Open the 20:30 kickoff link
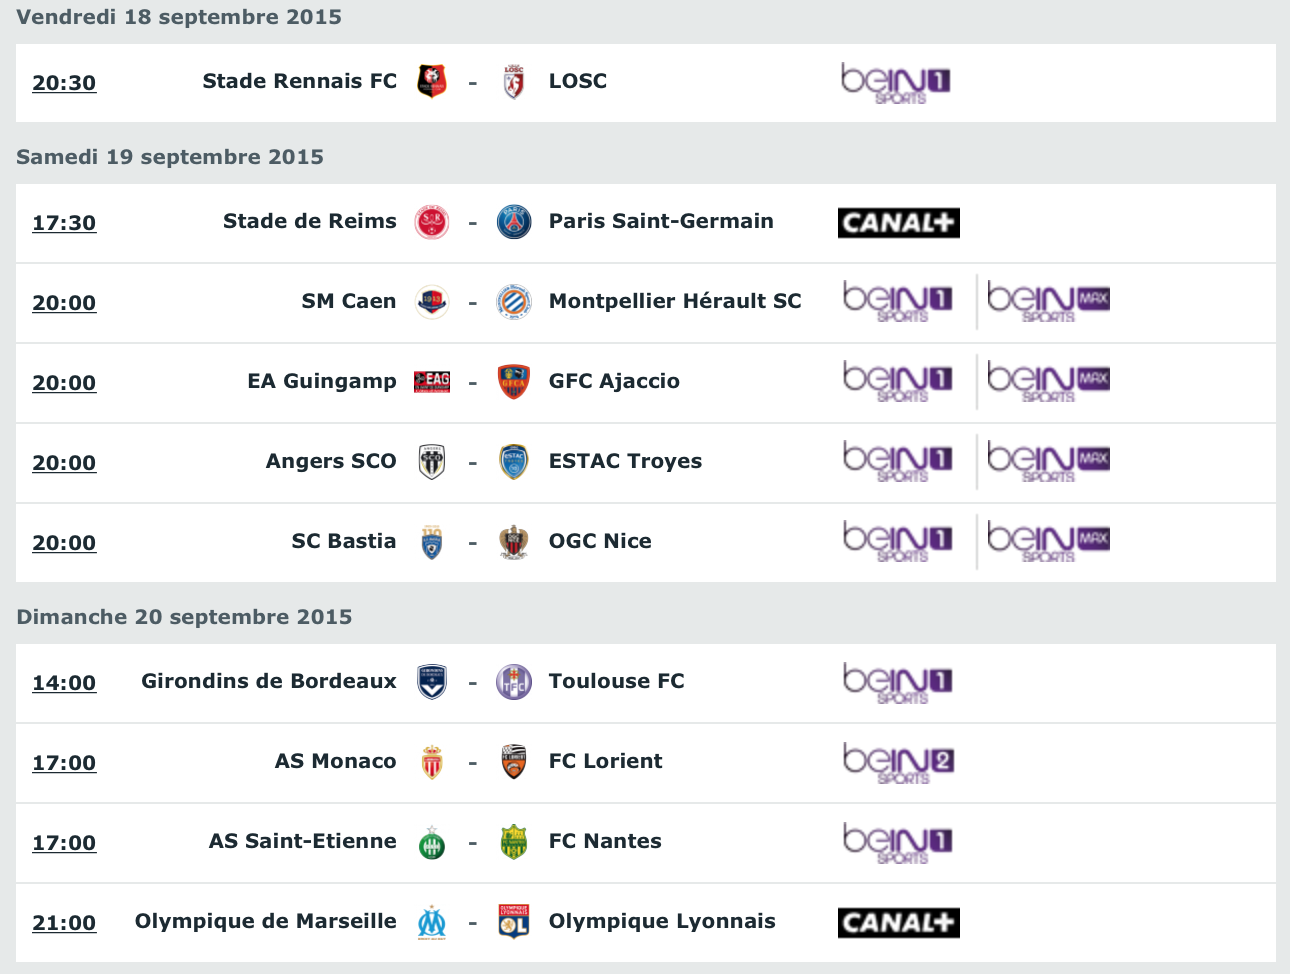The height and width of the screenshot is (974, 1290). pos(64,83)
